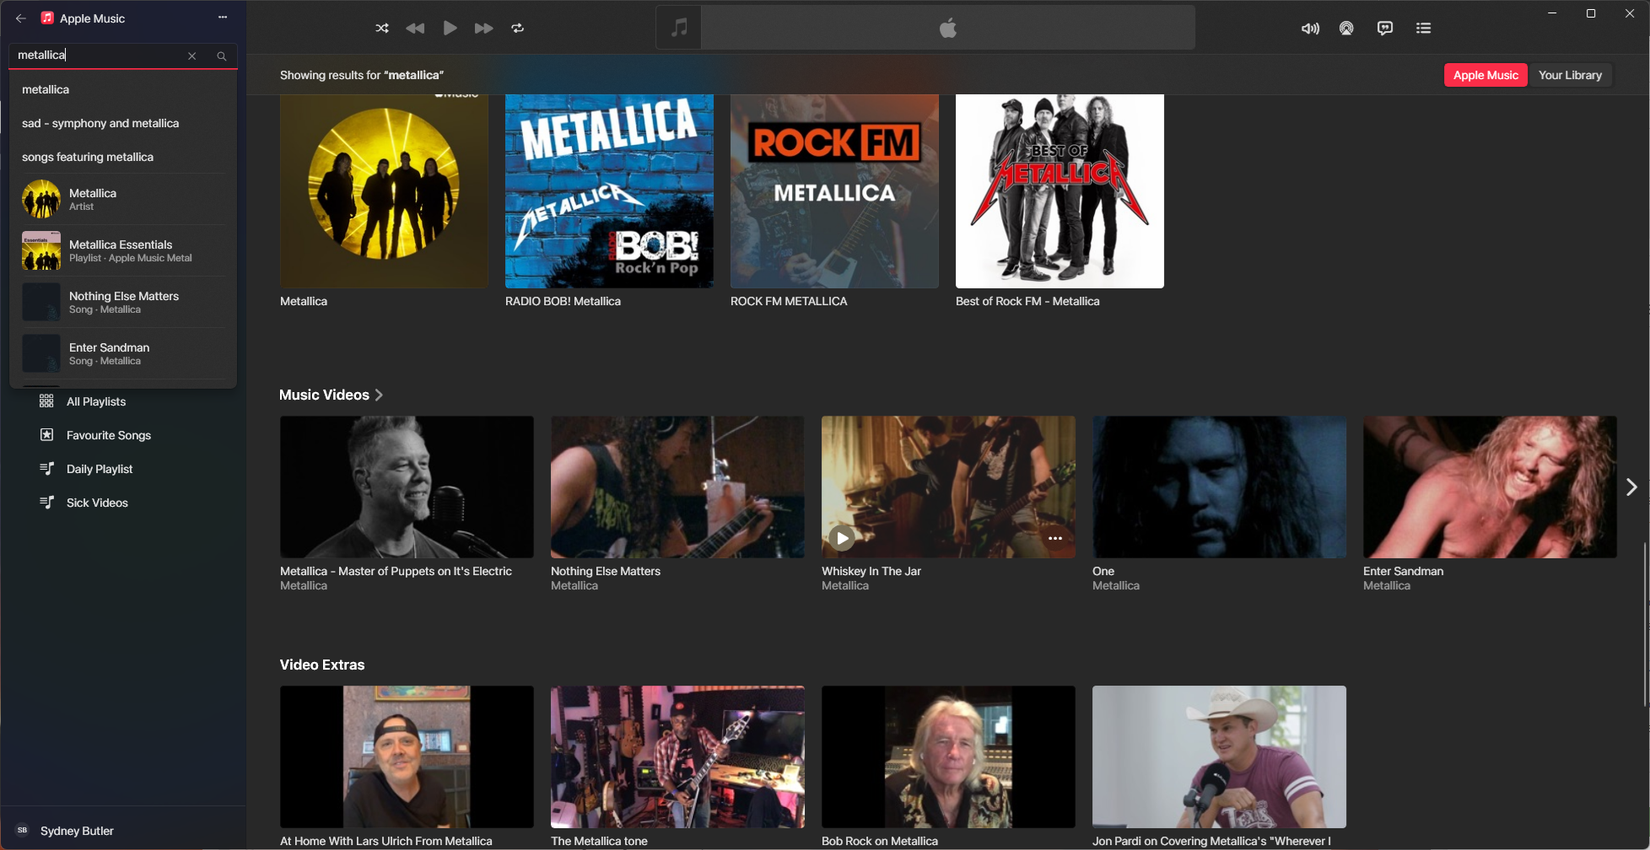Open the volume control
Image resolution: width=1650 pixels, height=850 pixels.
tap(1309, 28)
